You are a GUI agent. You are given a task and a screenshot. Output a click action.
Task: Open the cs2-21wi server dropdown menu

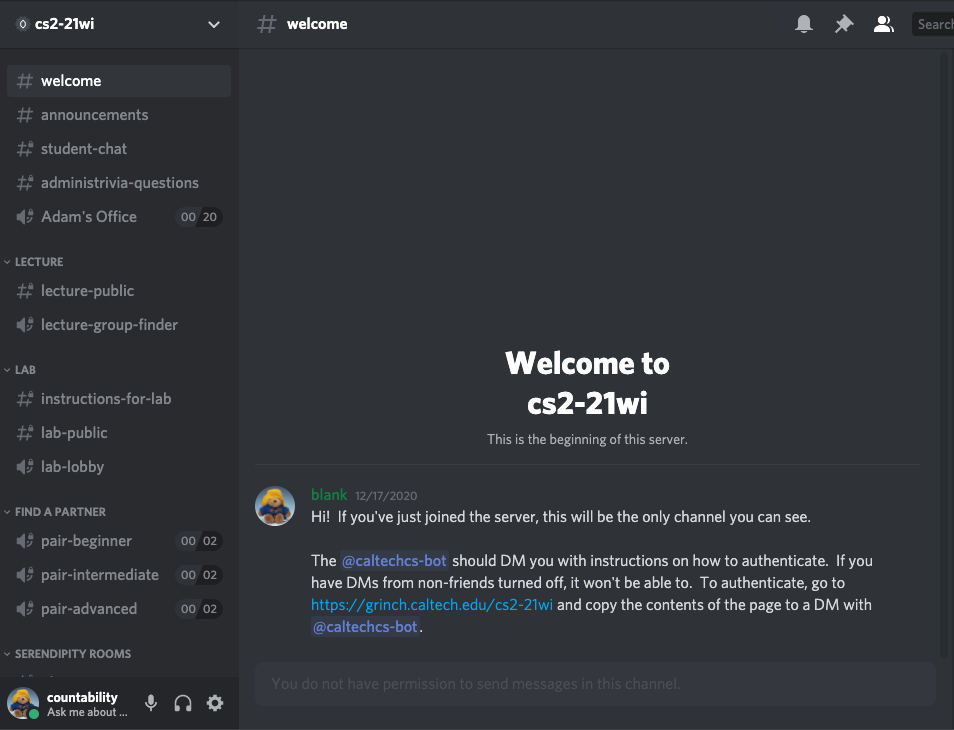tap(214, 23)
